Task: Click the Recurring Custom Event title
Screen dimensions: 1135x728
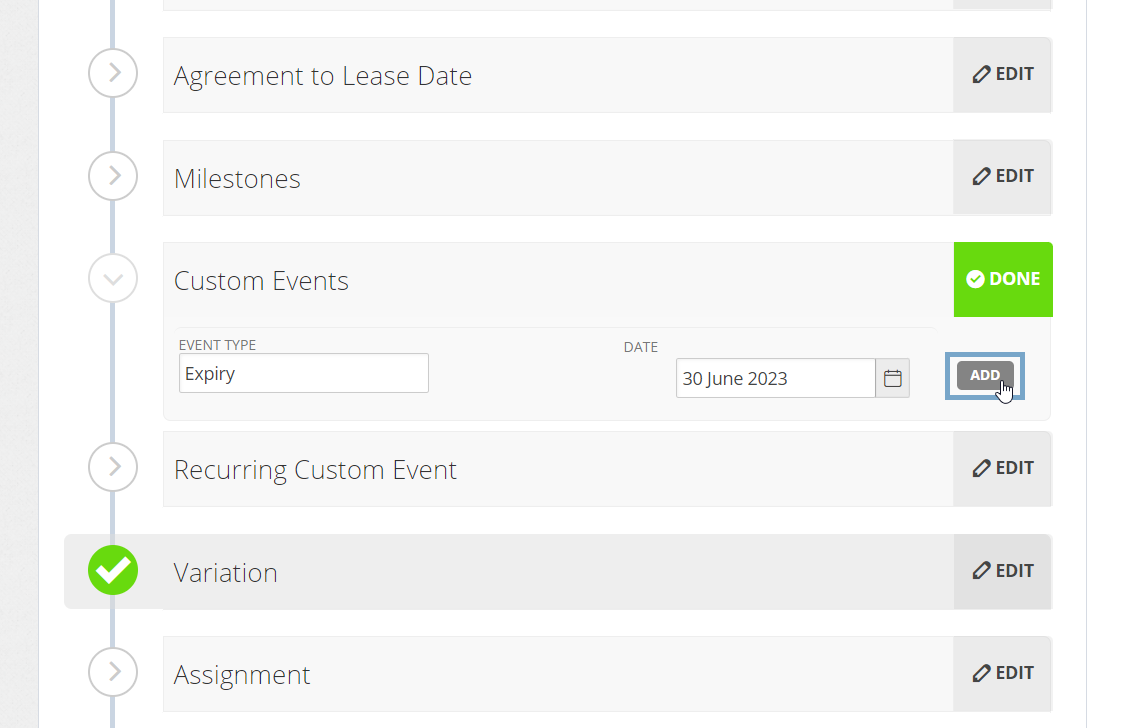Action: [x=316, y=470]
